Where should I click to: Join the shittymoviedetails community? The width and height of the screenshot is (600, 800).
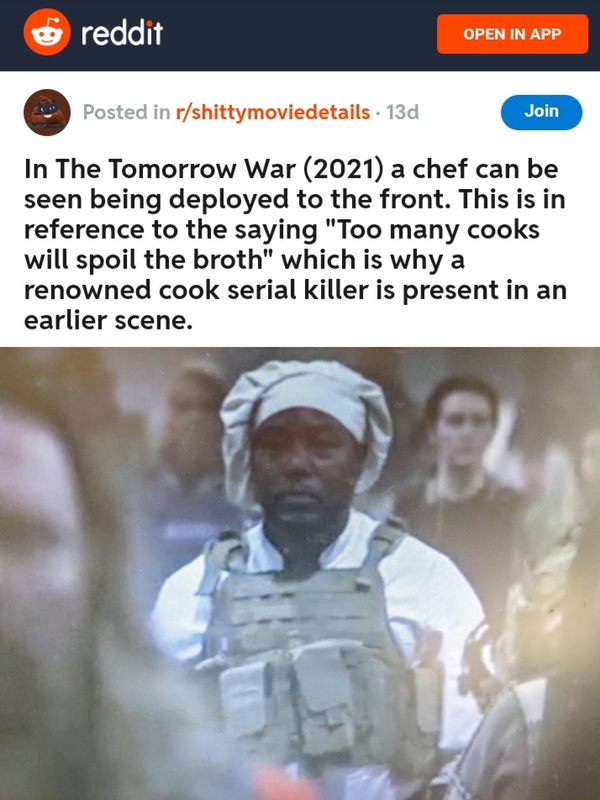(541, 112)
